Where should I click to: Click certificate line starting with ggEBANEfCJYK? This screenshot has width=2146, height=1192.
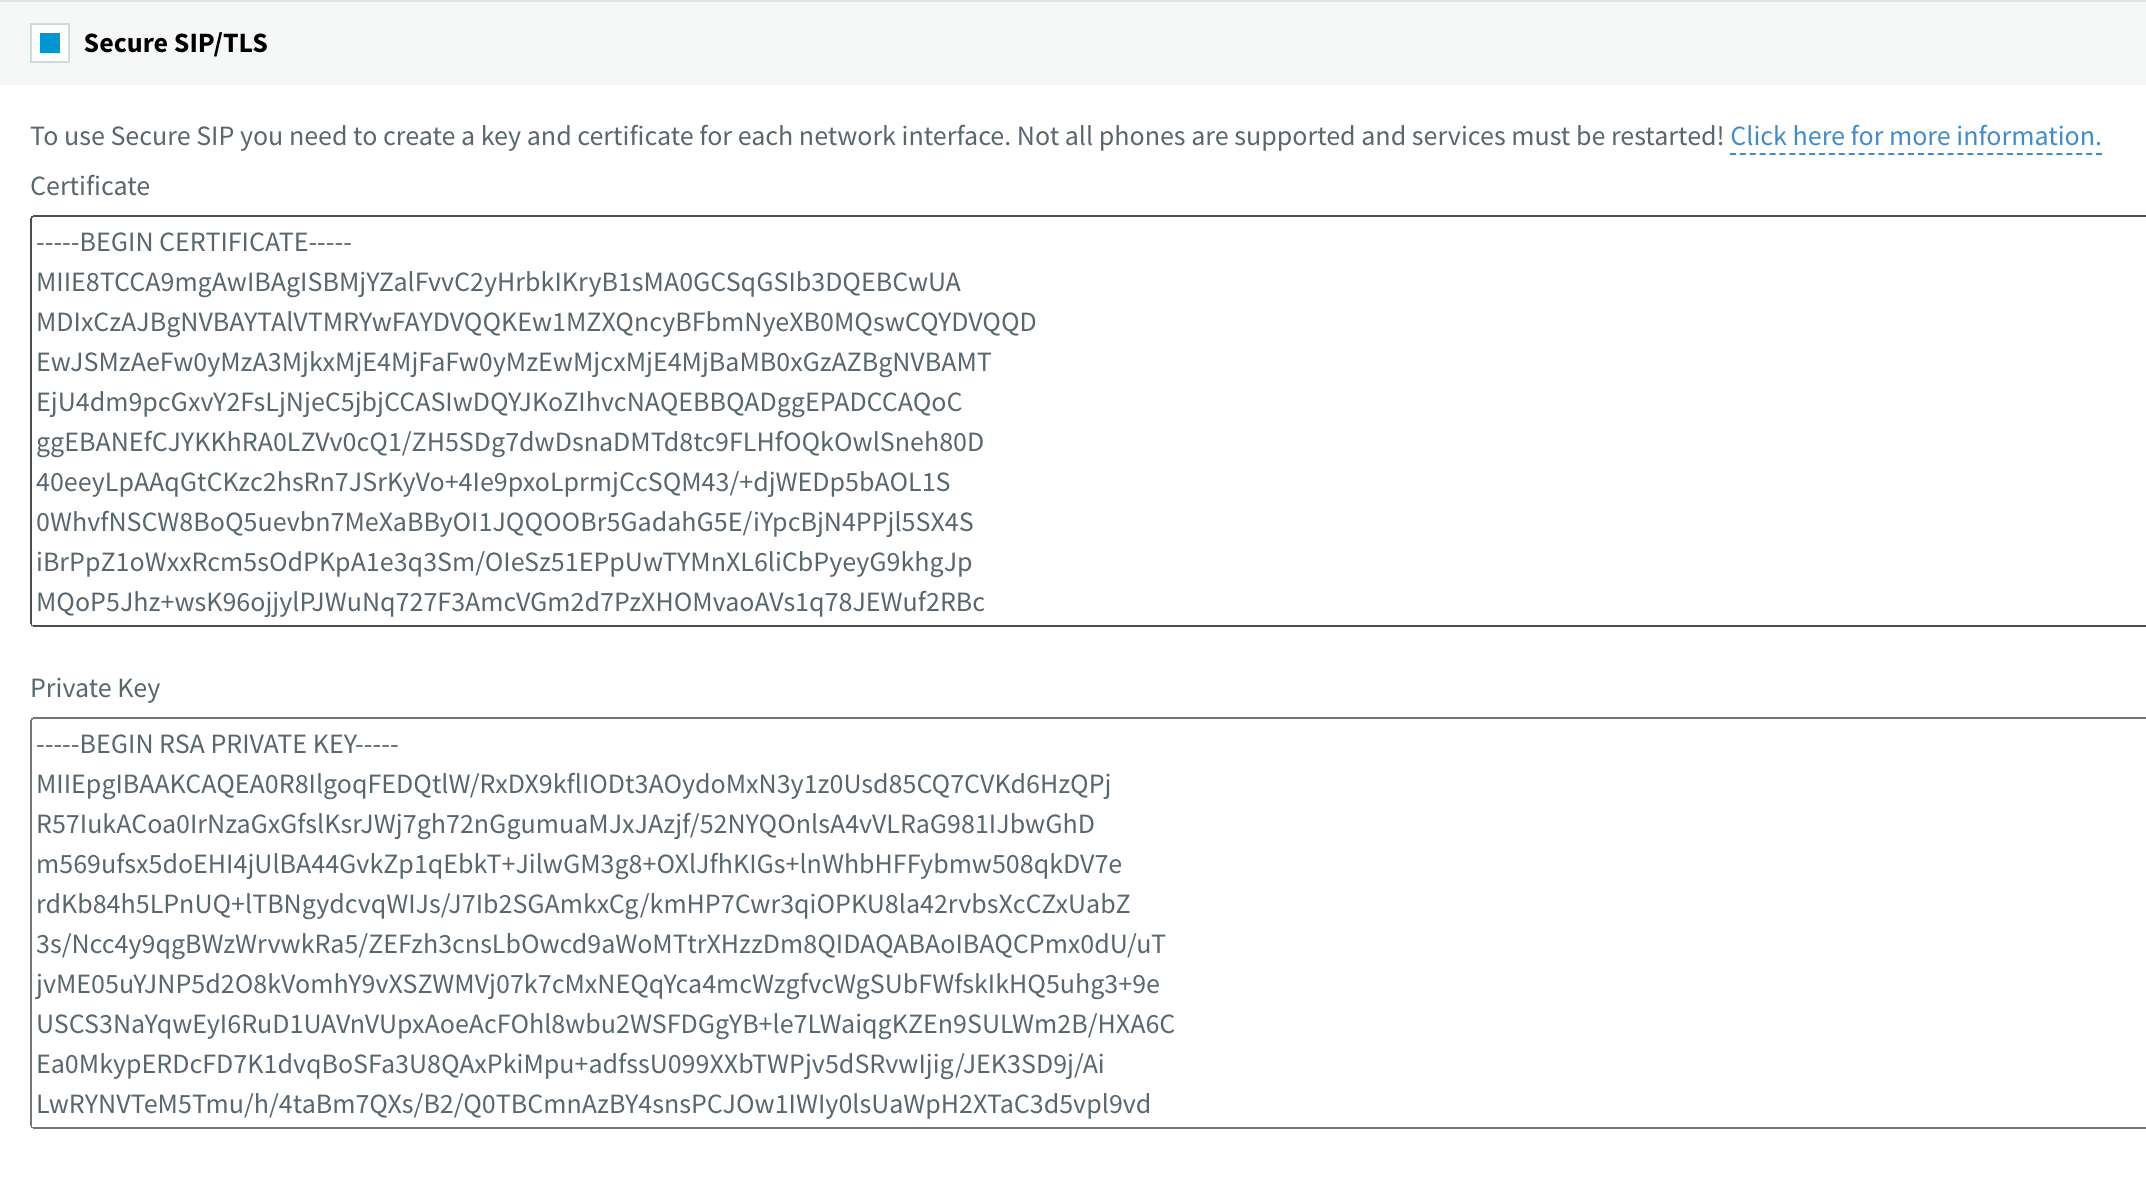click(x=510, y=442)
